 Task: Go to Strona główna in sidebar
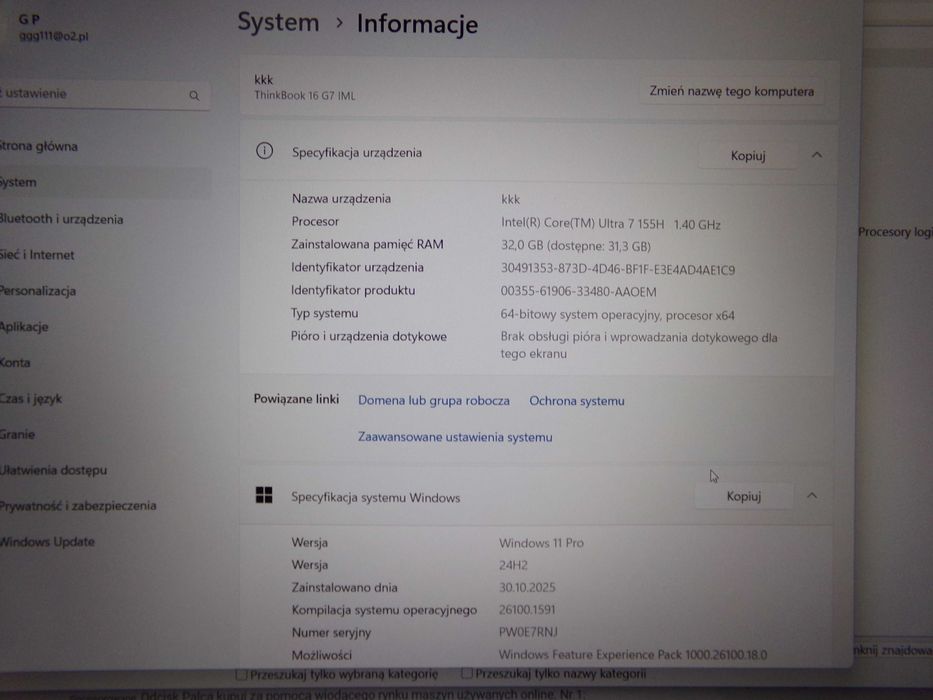(x=104, y=146)
